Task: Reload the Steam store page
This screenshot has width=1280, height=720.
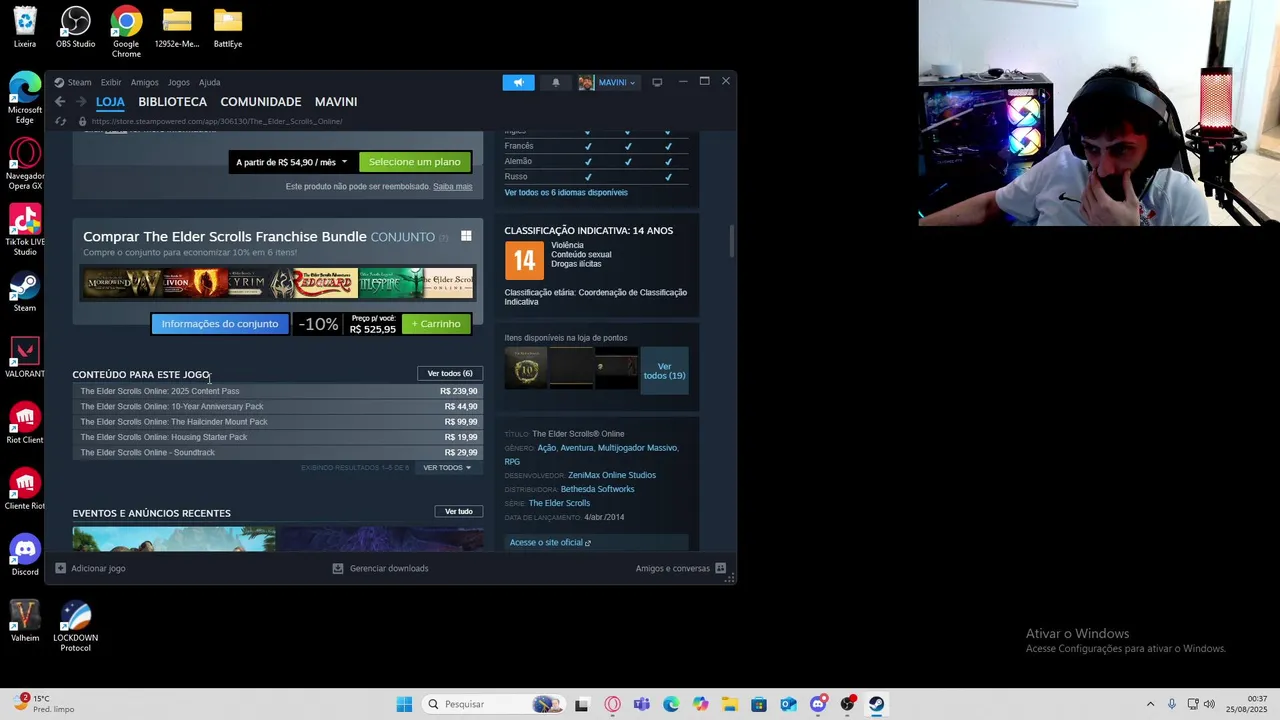Action: pos(60,121)
